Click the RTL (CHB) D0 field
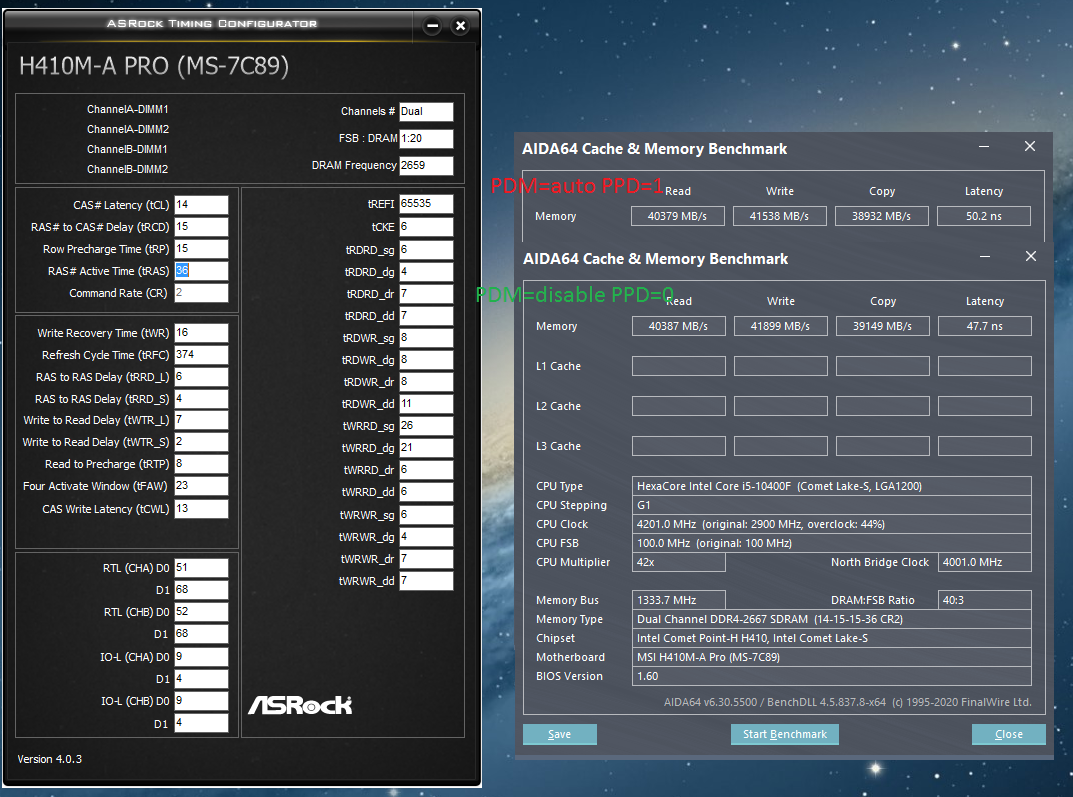The height and width of the screenshot is (797, 1073). pyautogui.click(x=201, y=612)
